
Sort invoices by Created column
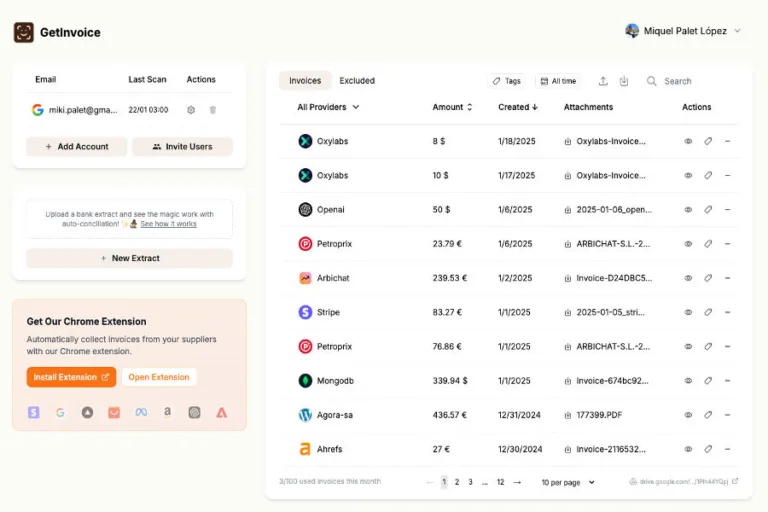(518, 107)
